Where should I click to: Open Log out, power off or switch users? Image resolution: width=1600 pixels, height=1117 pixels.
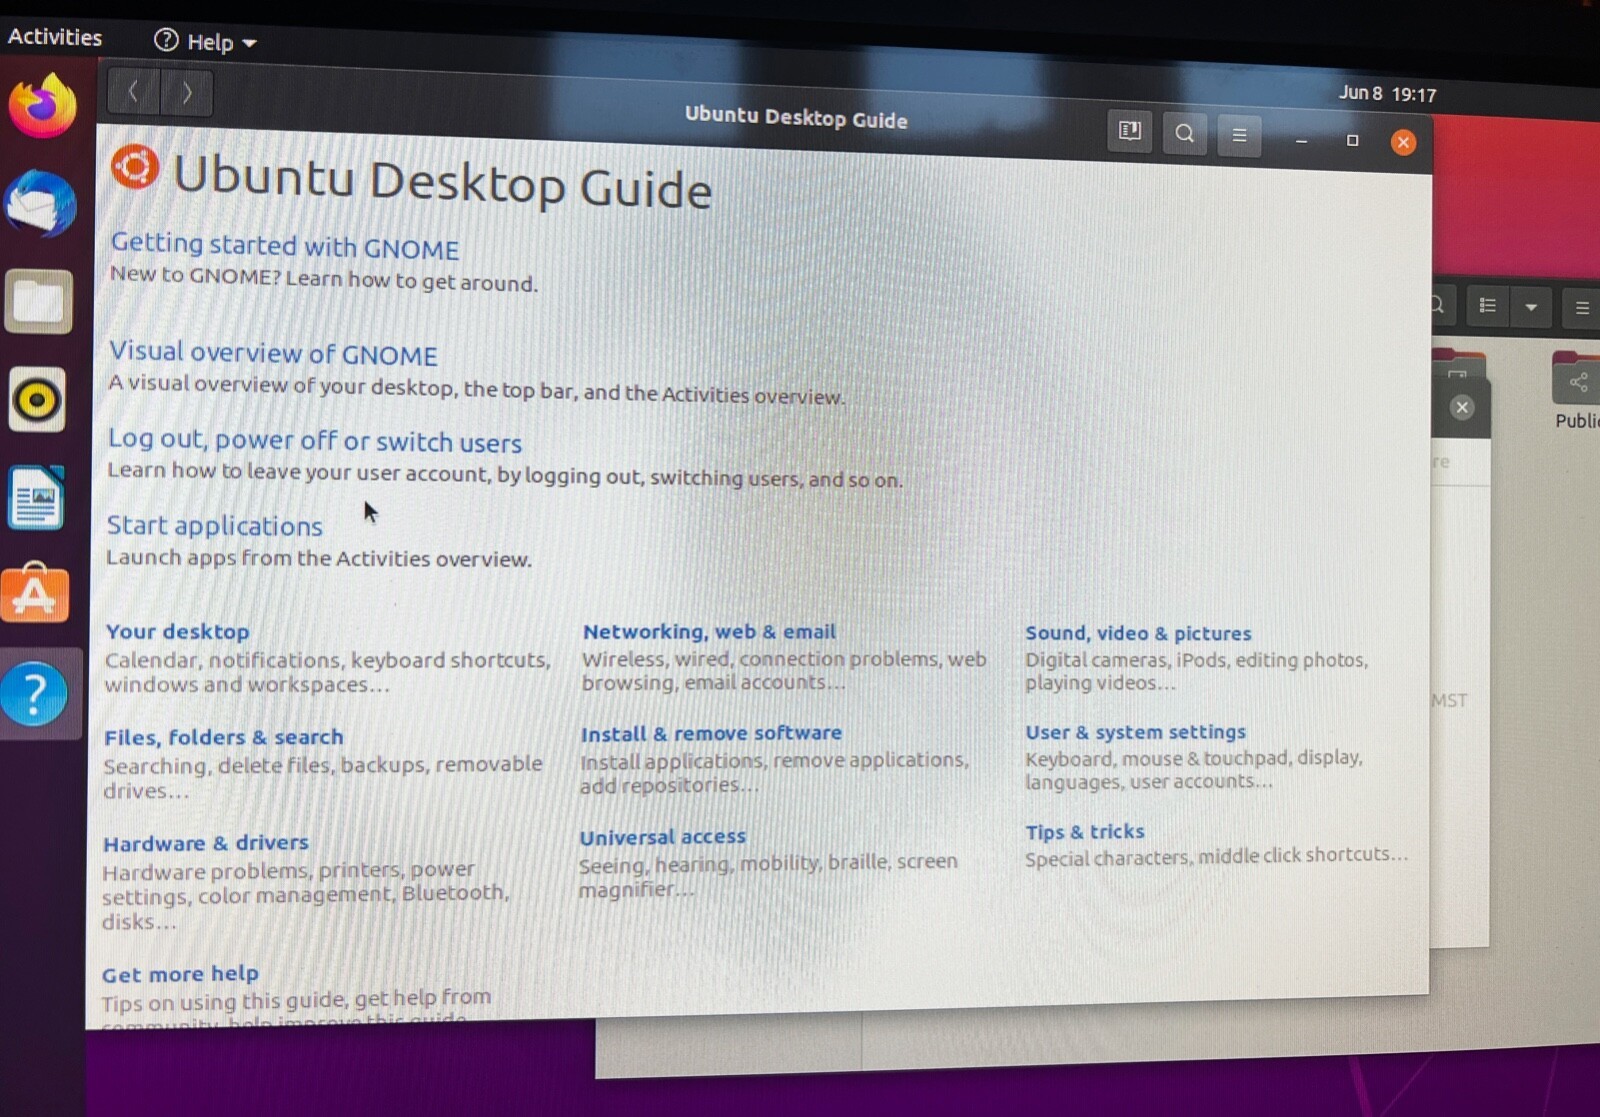[315, 440]
